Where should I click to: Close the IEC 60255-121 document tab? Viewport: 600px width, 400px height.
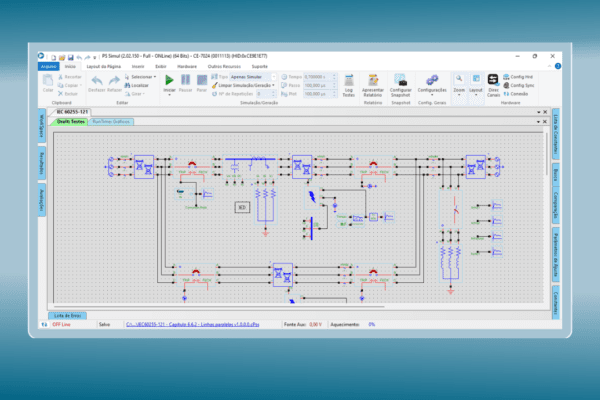(545, 112)
